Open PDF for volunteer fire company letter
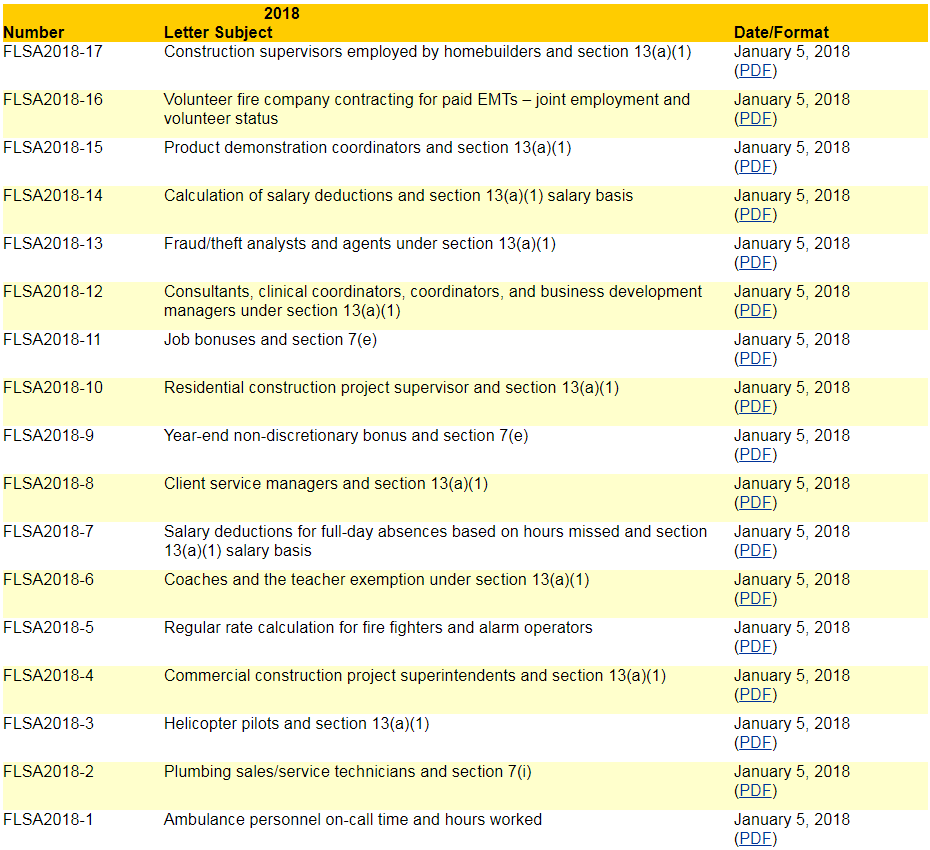 pyautogui.click(x=755, y=119)
